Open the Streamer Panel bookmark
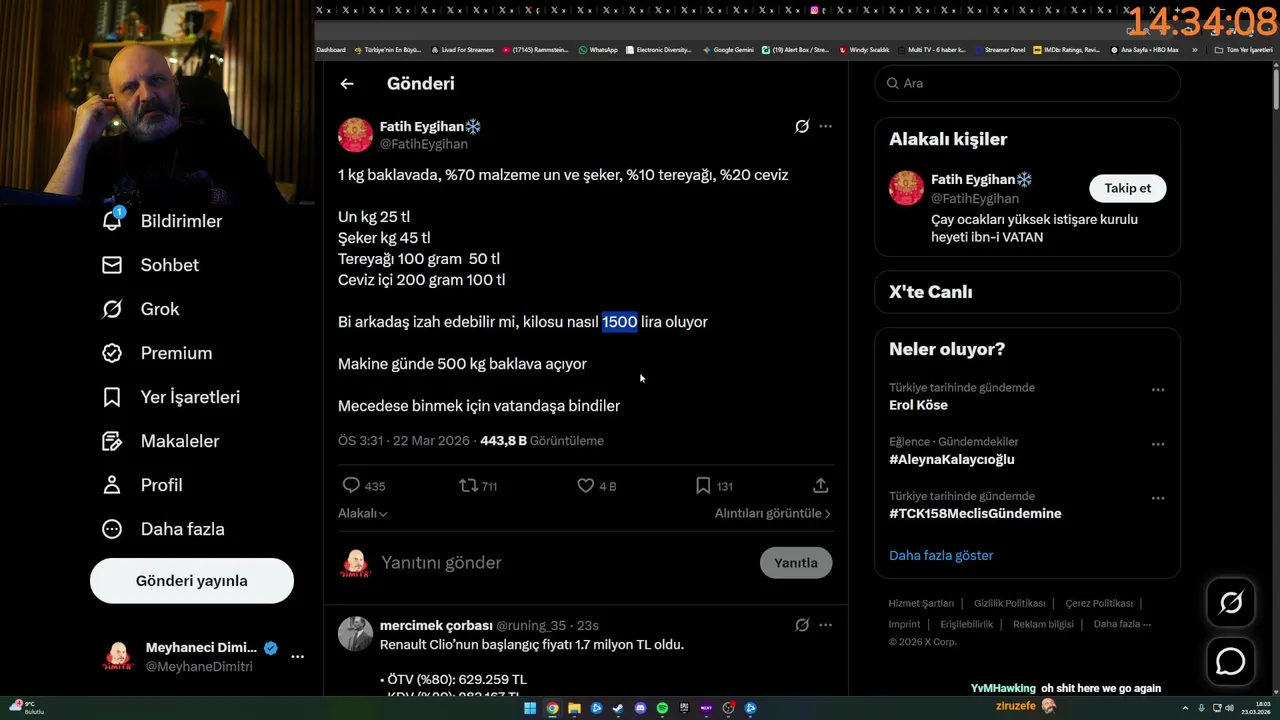 (x=999, y=49)
